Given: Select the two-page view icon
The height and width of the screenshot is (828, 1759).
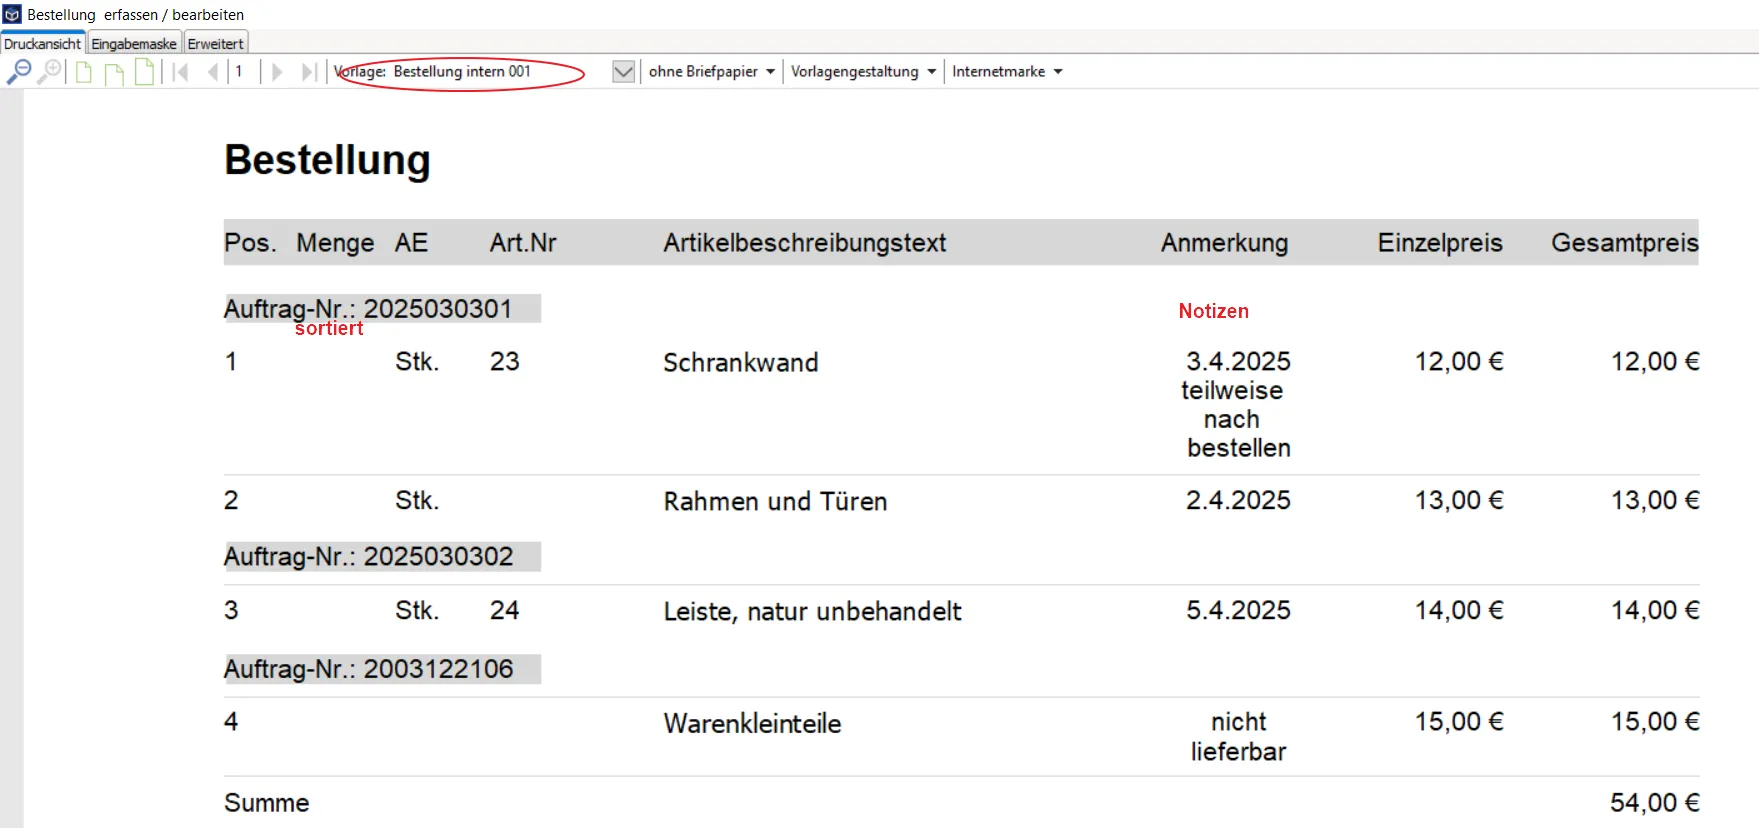Looking at the screenshot, I should [x=114, y=73].
